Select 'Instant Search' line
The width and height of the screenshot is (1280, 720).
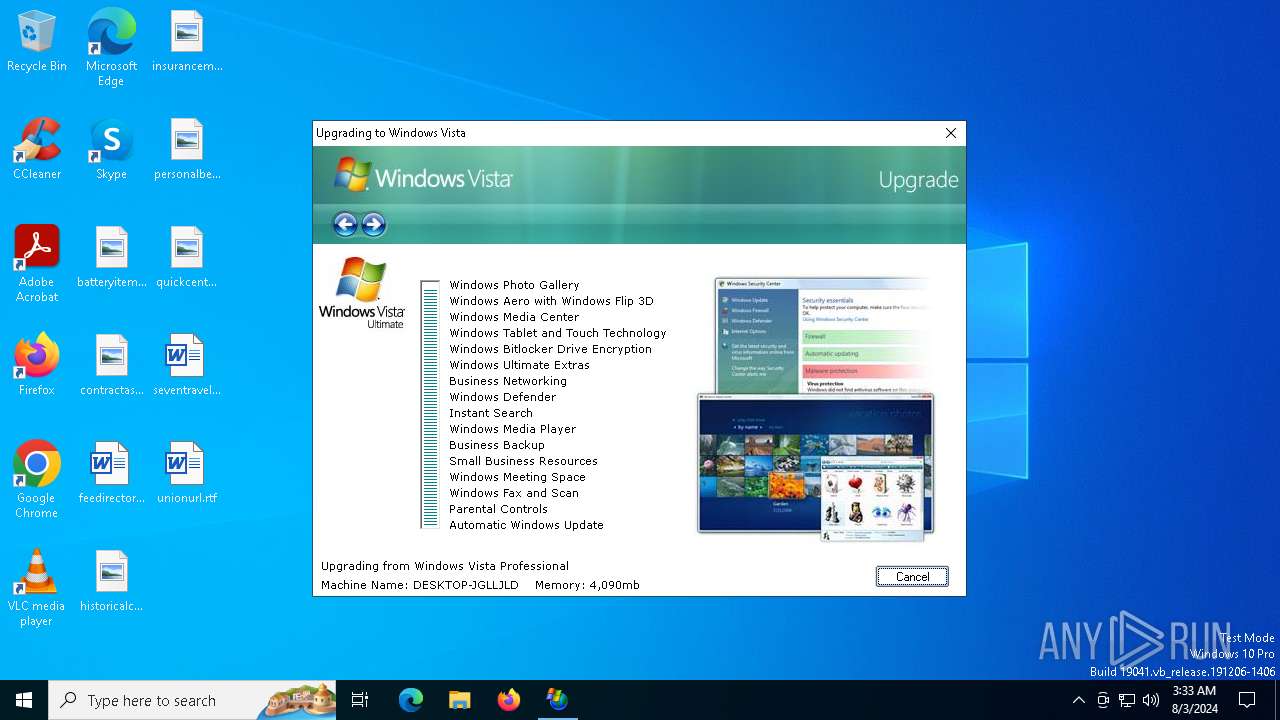tap(491, 413)
